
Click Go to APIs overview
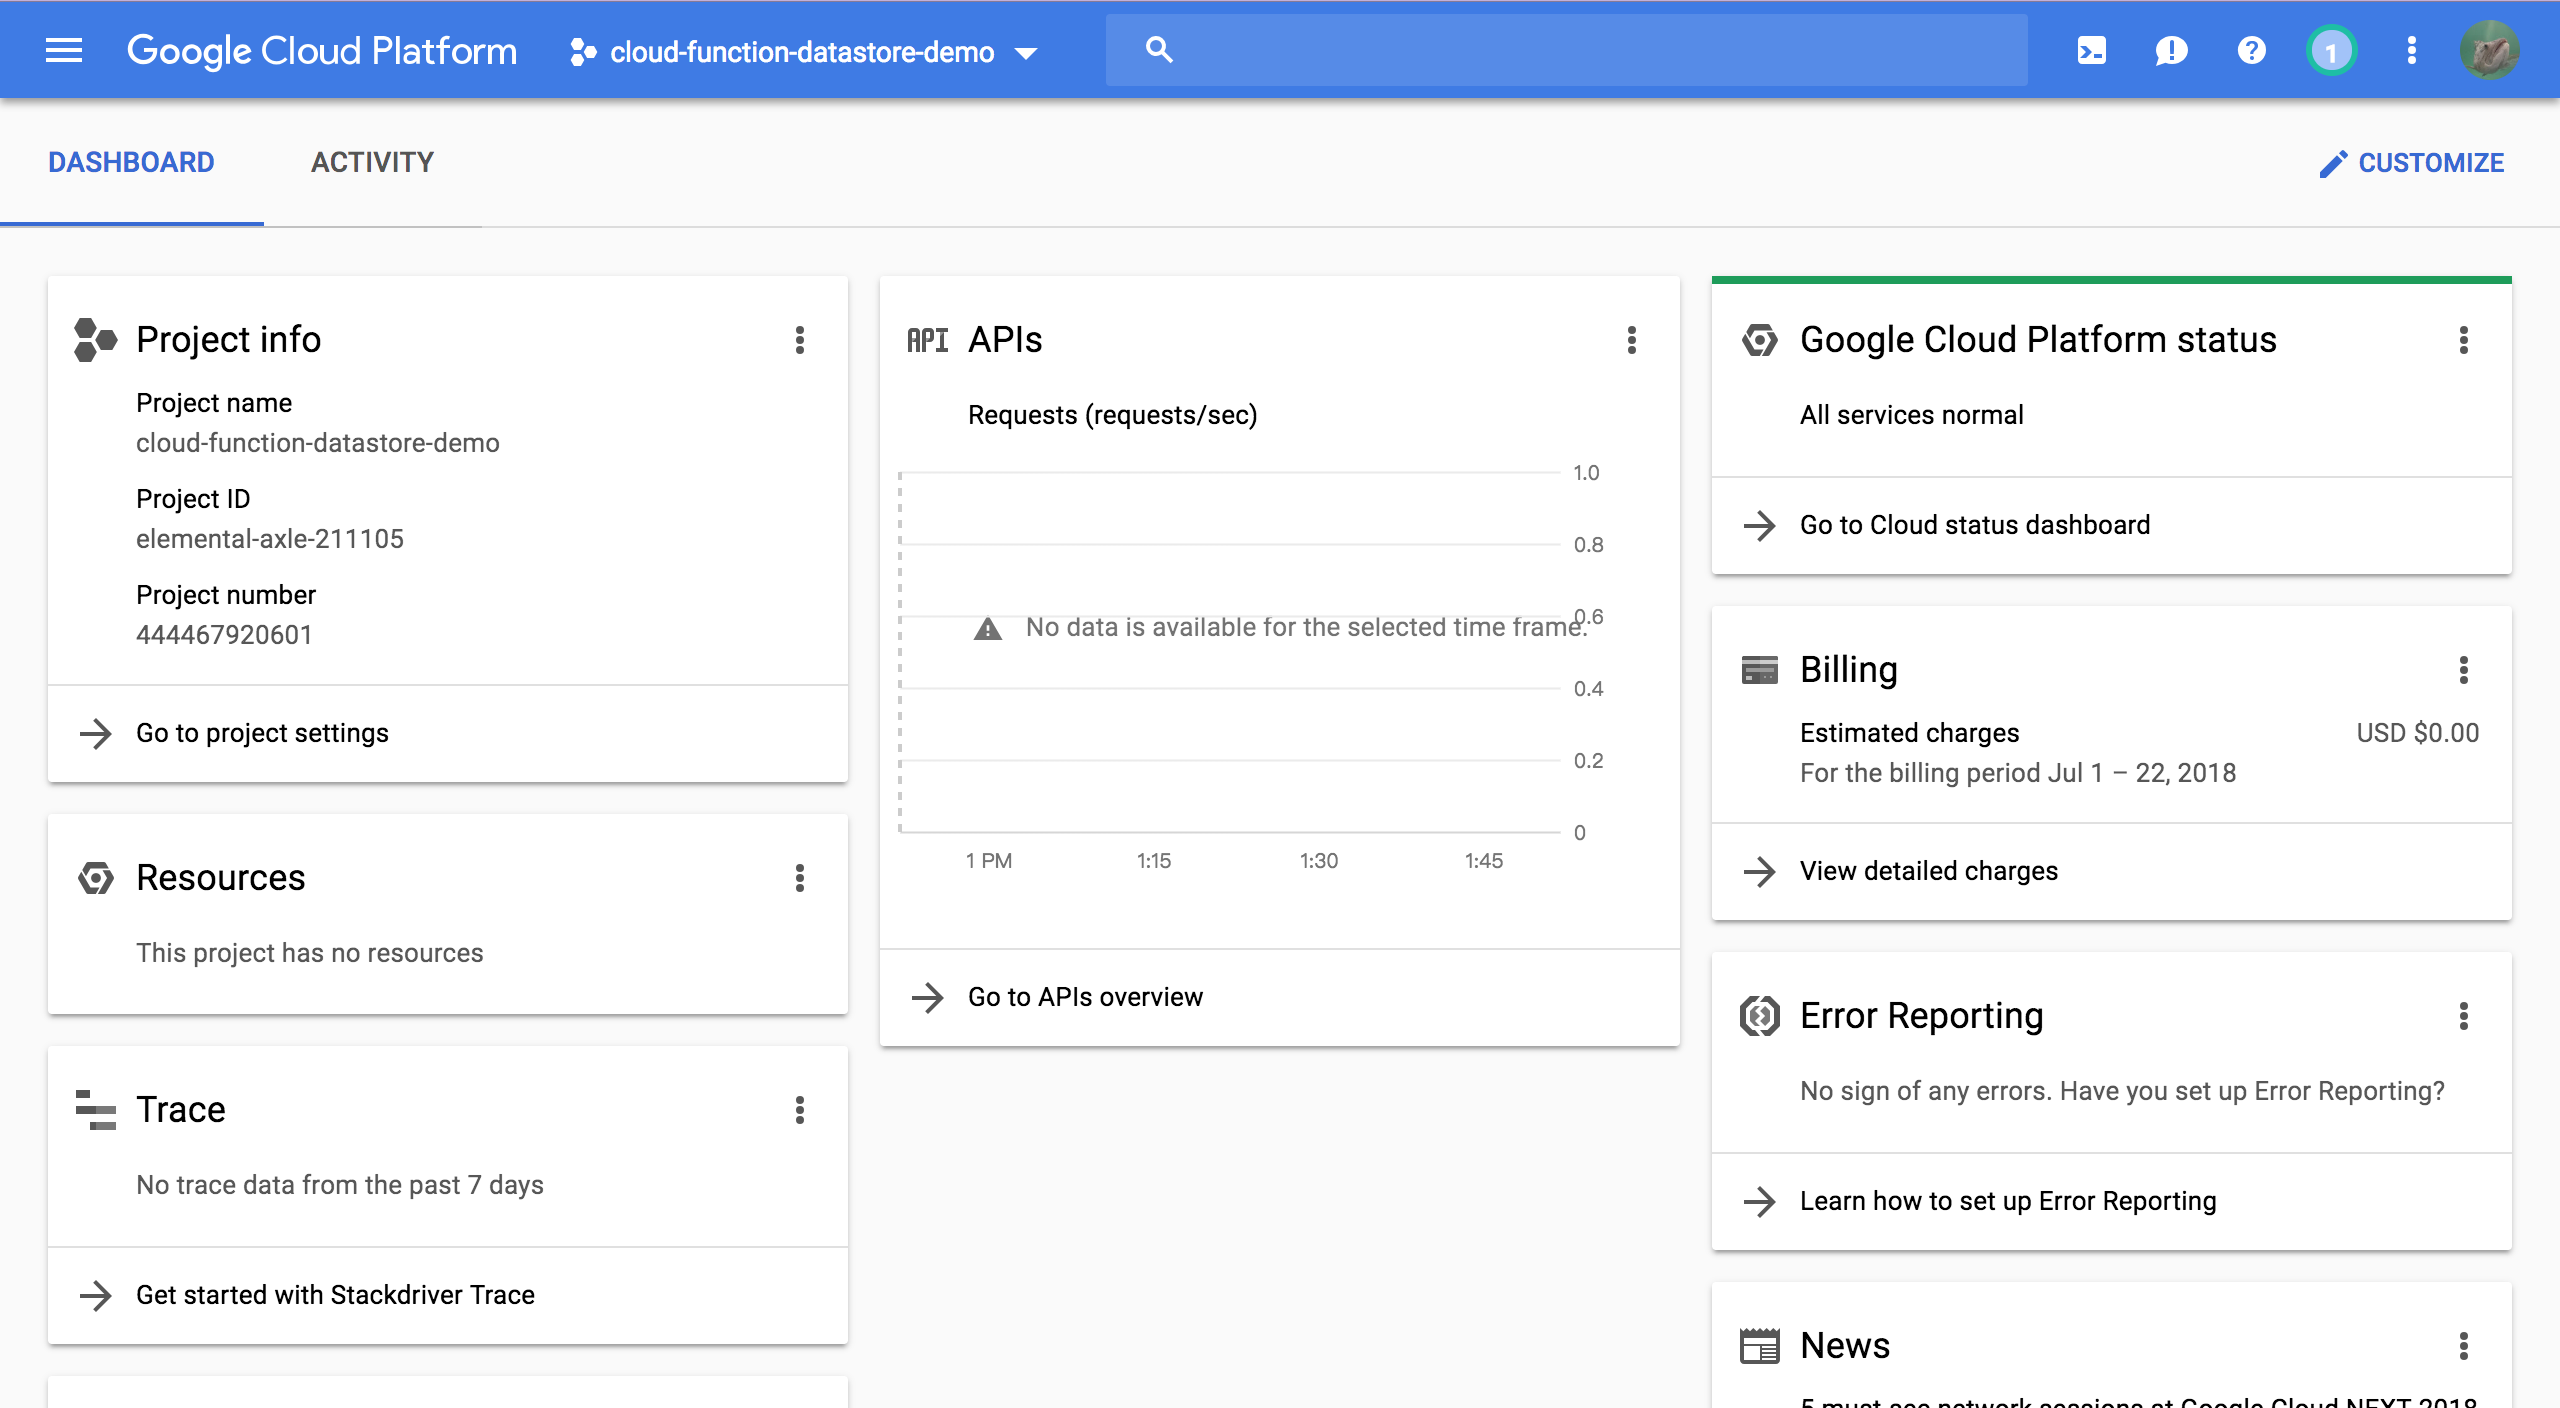click(1085, 997)
